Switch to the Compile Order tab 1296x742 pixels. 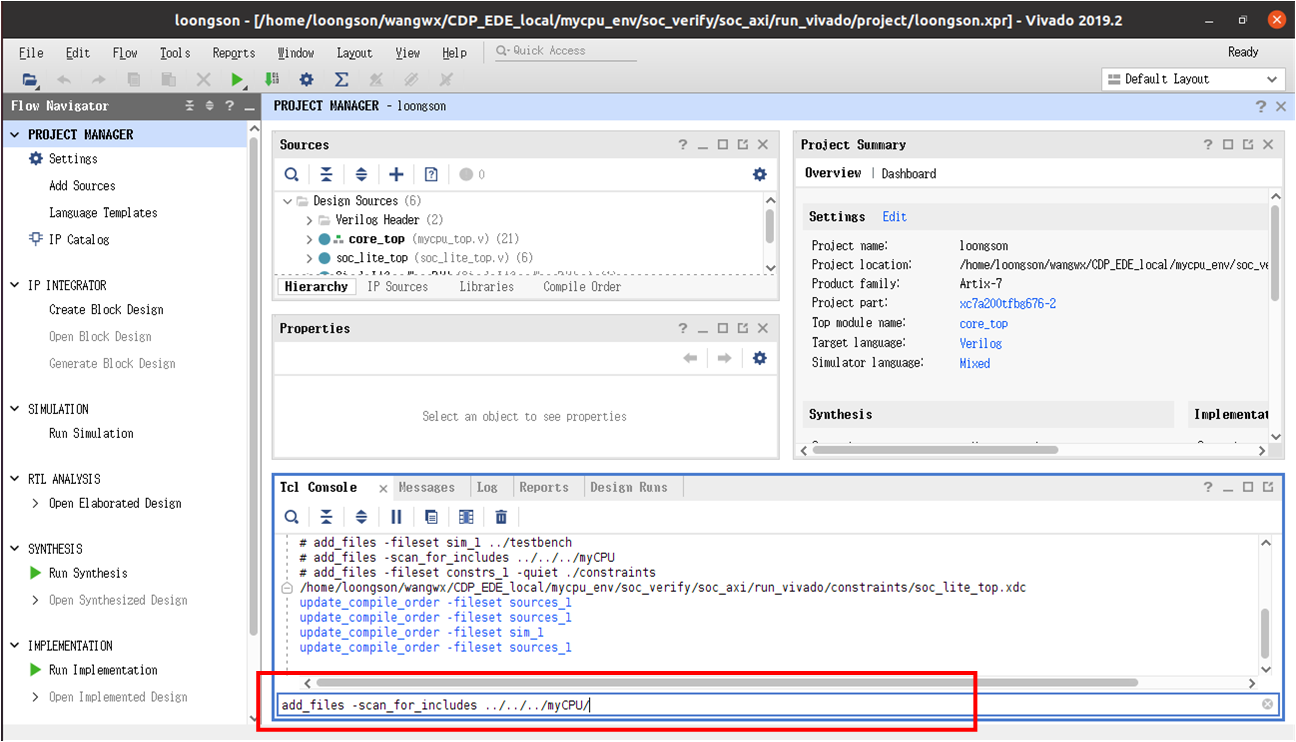[581, 287]
